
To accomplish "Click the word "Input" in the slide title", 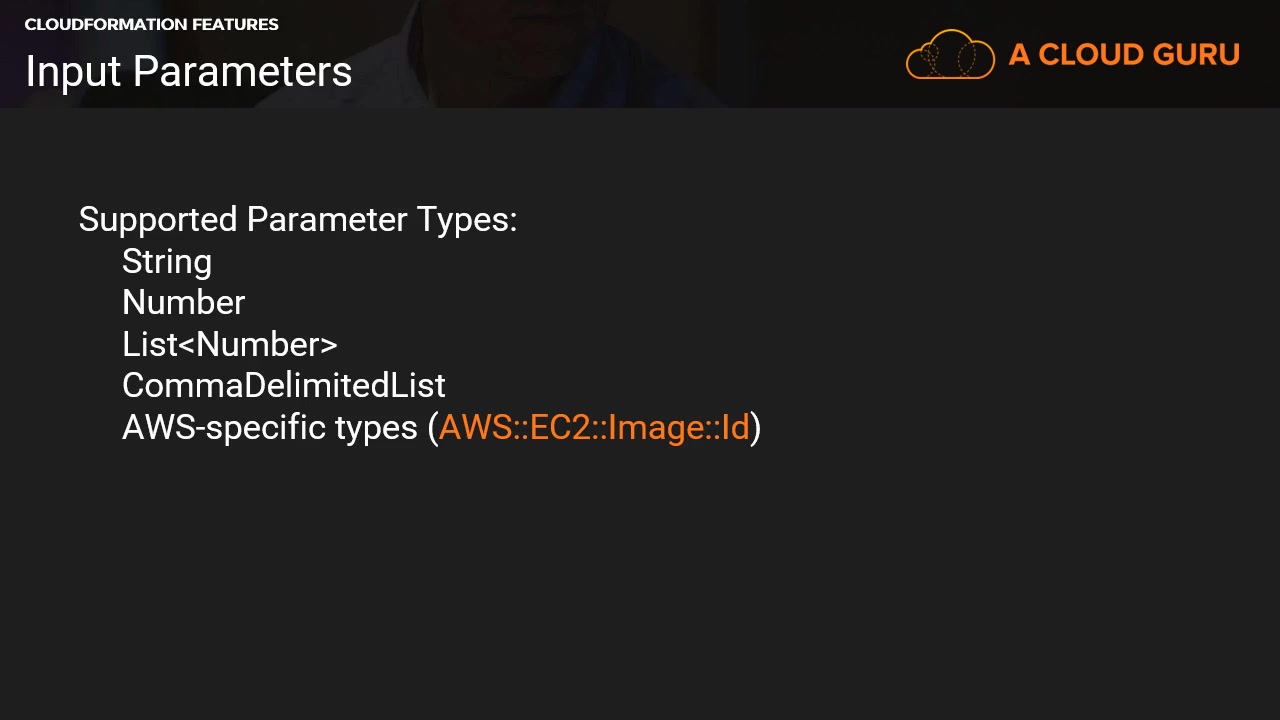I will click(x=73, y=72).
